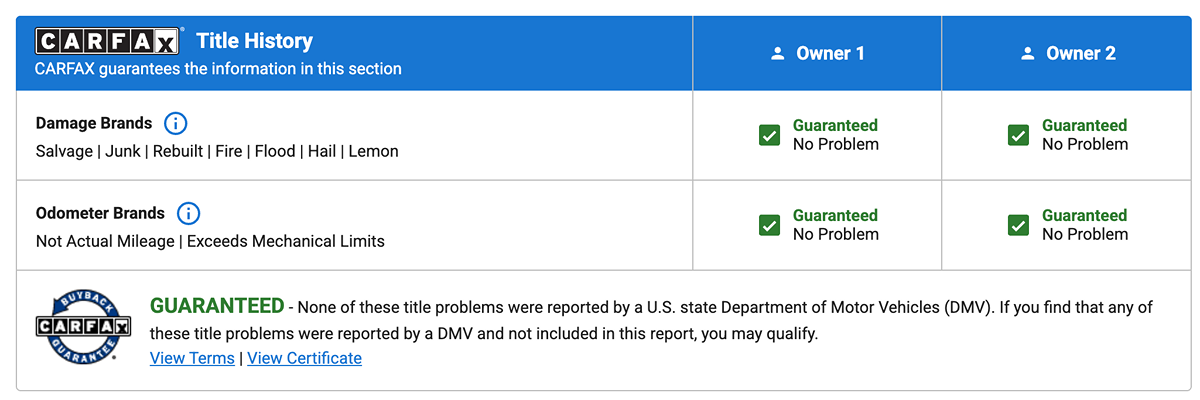
Task: Open the View Certificate link
Action: [x=304, y=358]
